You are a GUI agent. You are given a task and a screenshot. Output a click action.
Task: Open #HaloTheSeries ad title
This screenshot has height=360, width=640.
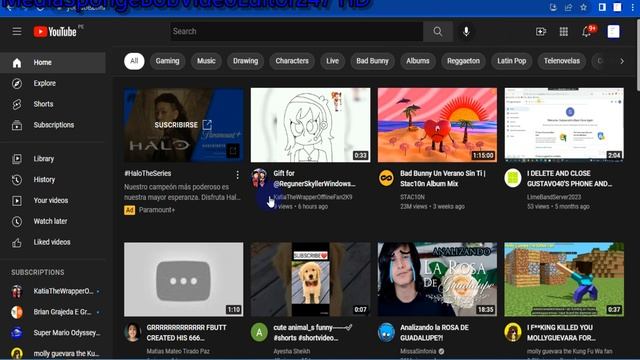pos(148,173)
